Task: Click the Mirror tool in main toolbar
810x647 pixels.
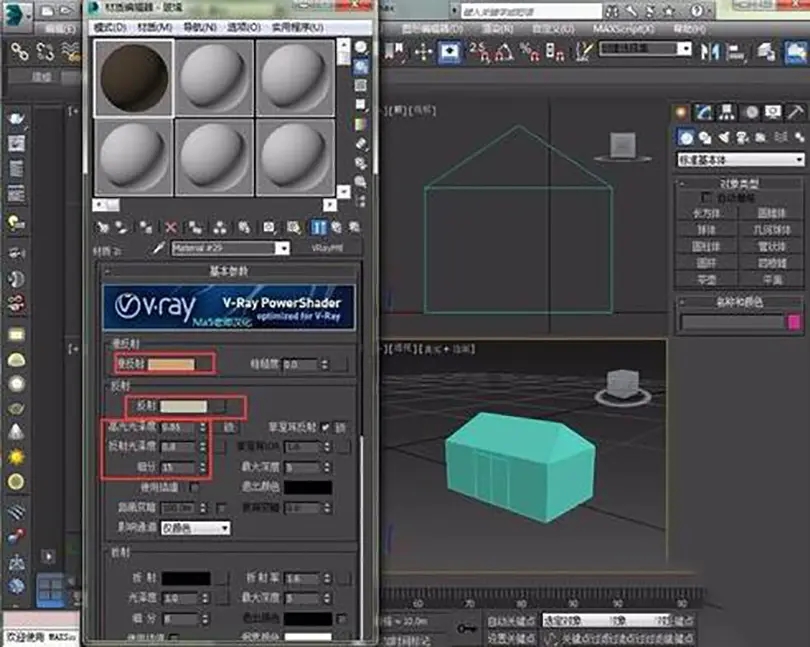Action: 710,52
